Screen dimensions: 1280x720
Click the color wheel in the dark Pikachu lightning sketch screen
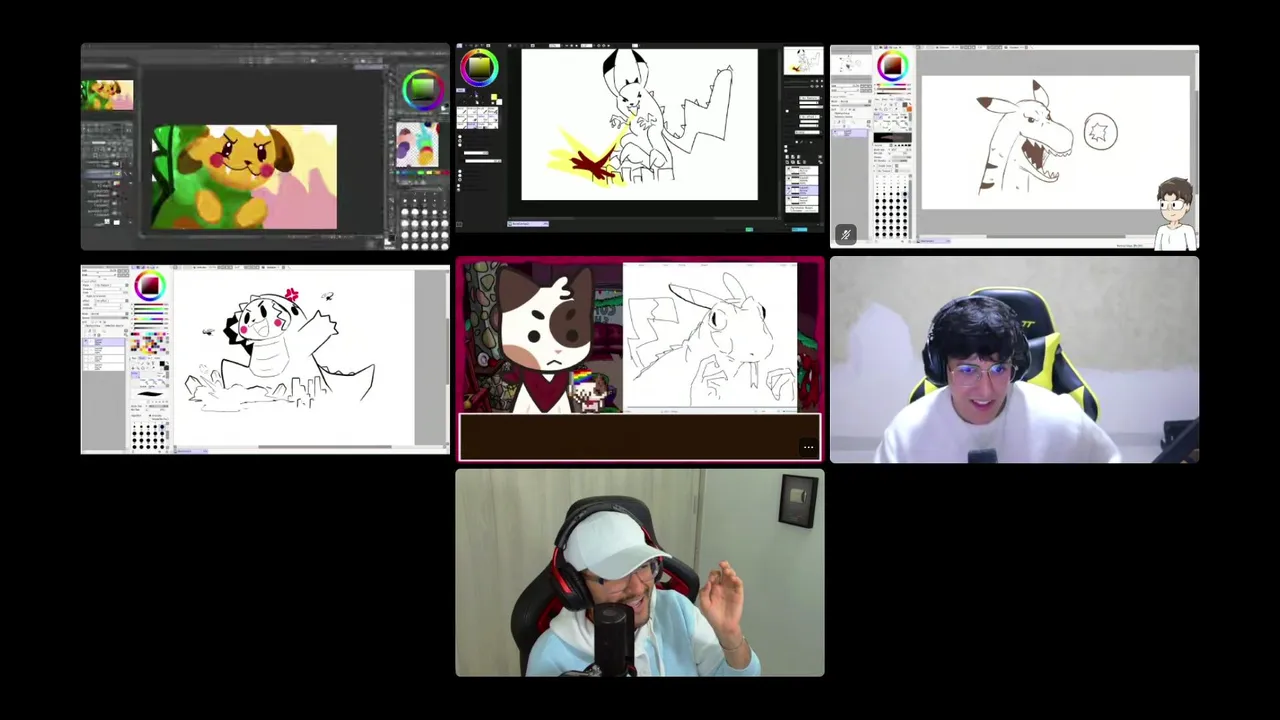pos(479,68)
